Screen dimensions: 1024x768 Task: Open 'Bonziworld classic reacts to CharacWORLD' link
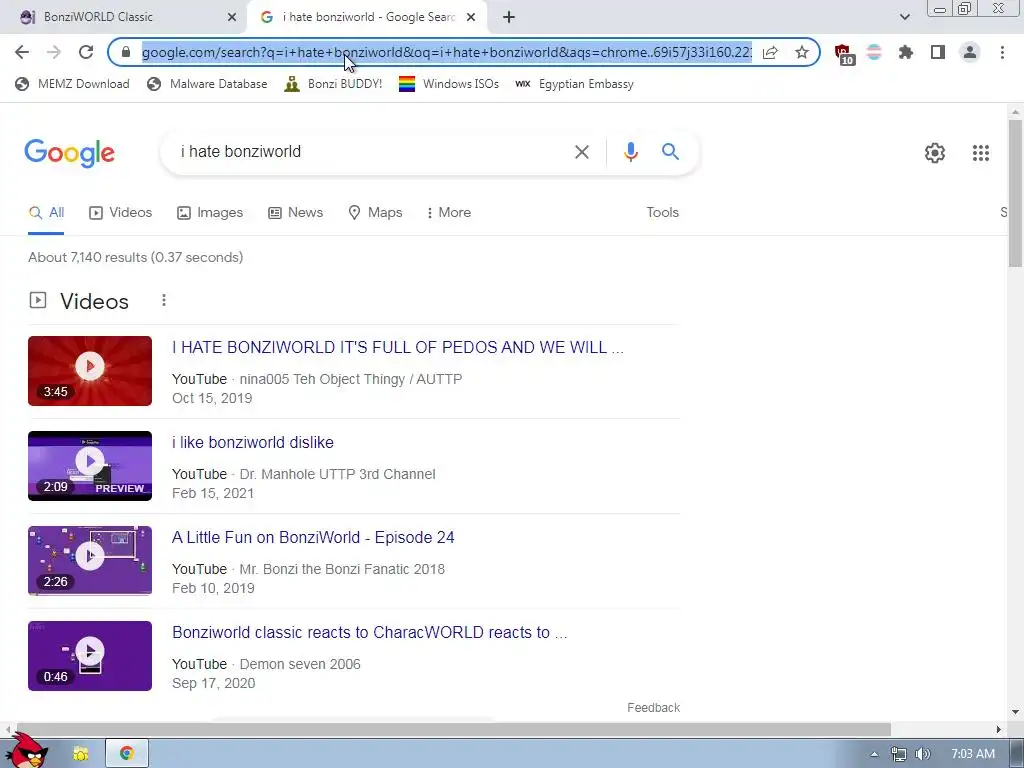(x=370, y=633)
